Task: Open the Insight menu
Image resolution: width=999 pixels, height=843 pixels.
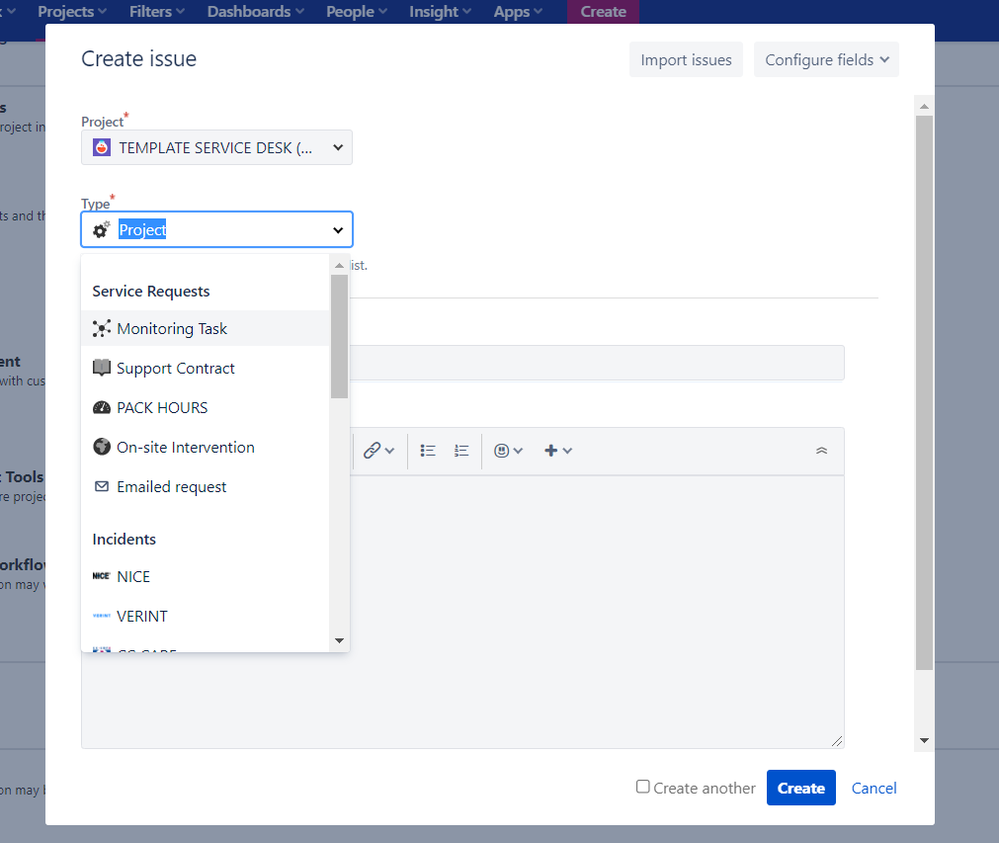Action: (x=440, y=11)
